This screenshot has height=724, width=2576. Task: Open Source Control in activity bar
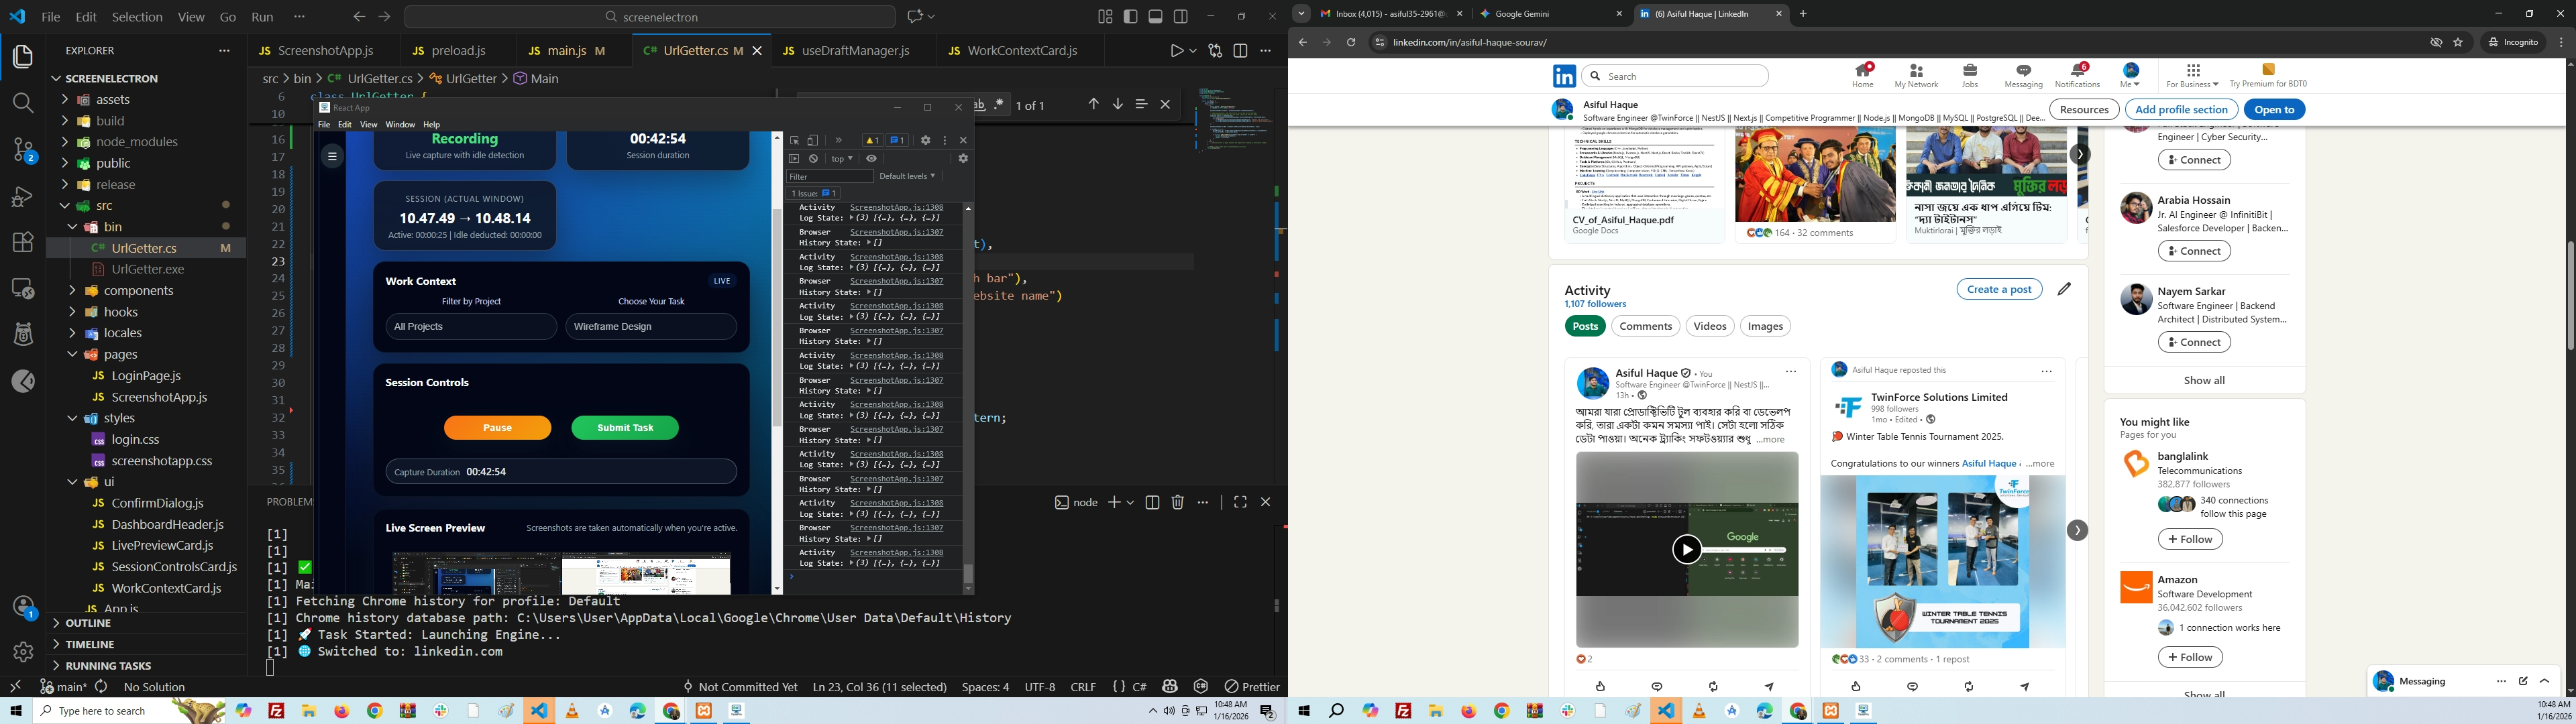23,150
